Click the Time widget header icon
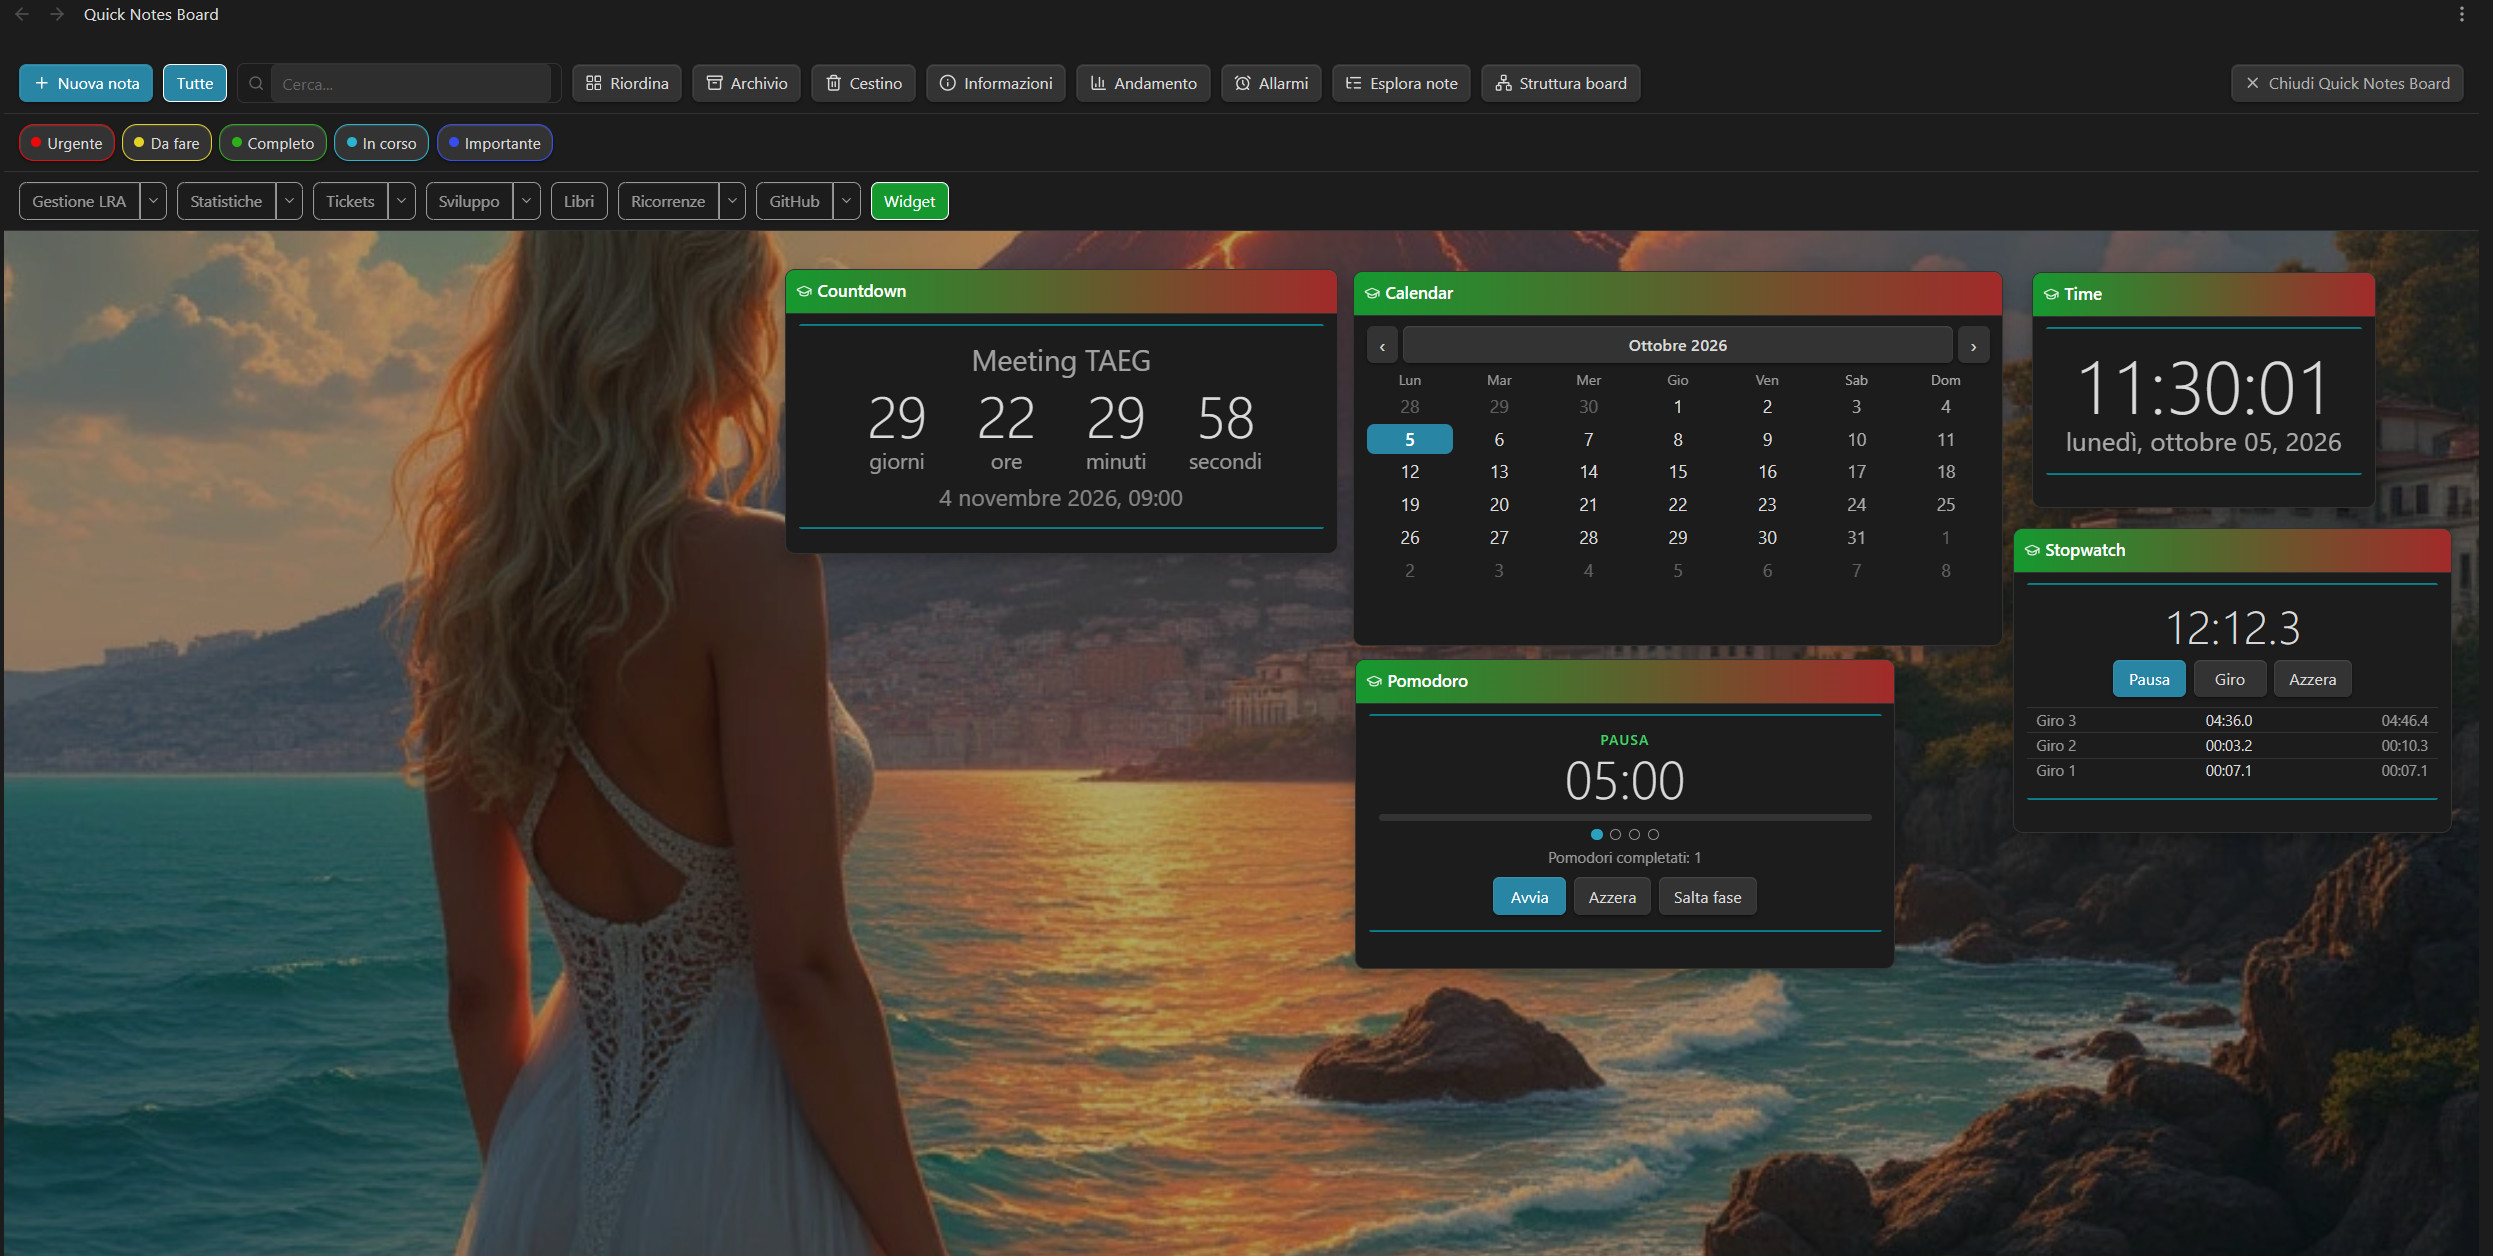This screenshot has width=2493, height=1256. pos(2051,294)
